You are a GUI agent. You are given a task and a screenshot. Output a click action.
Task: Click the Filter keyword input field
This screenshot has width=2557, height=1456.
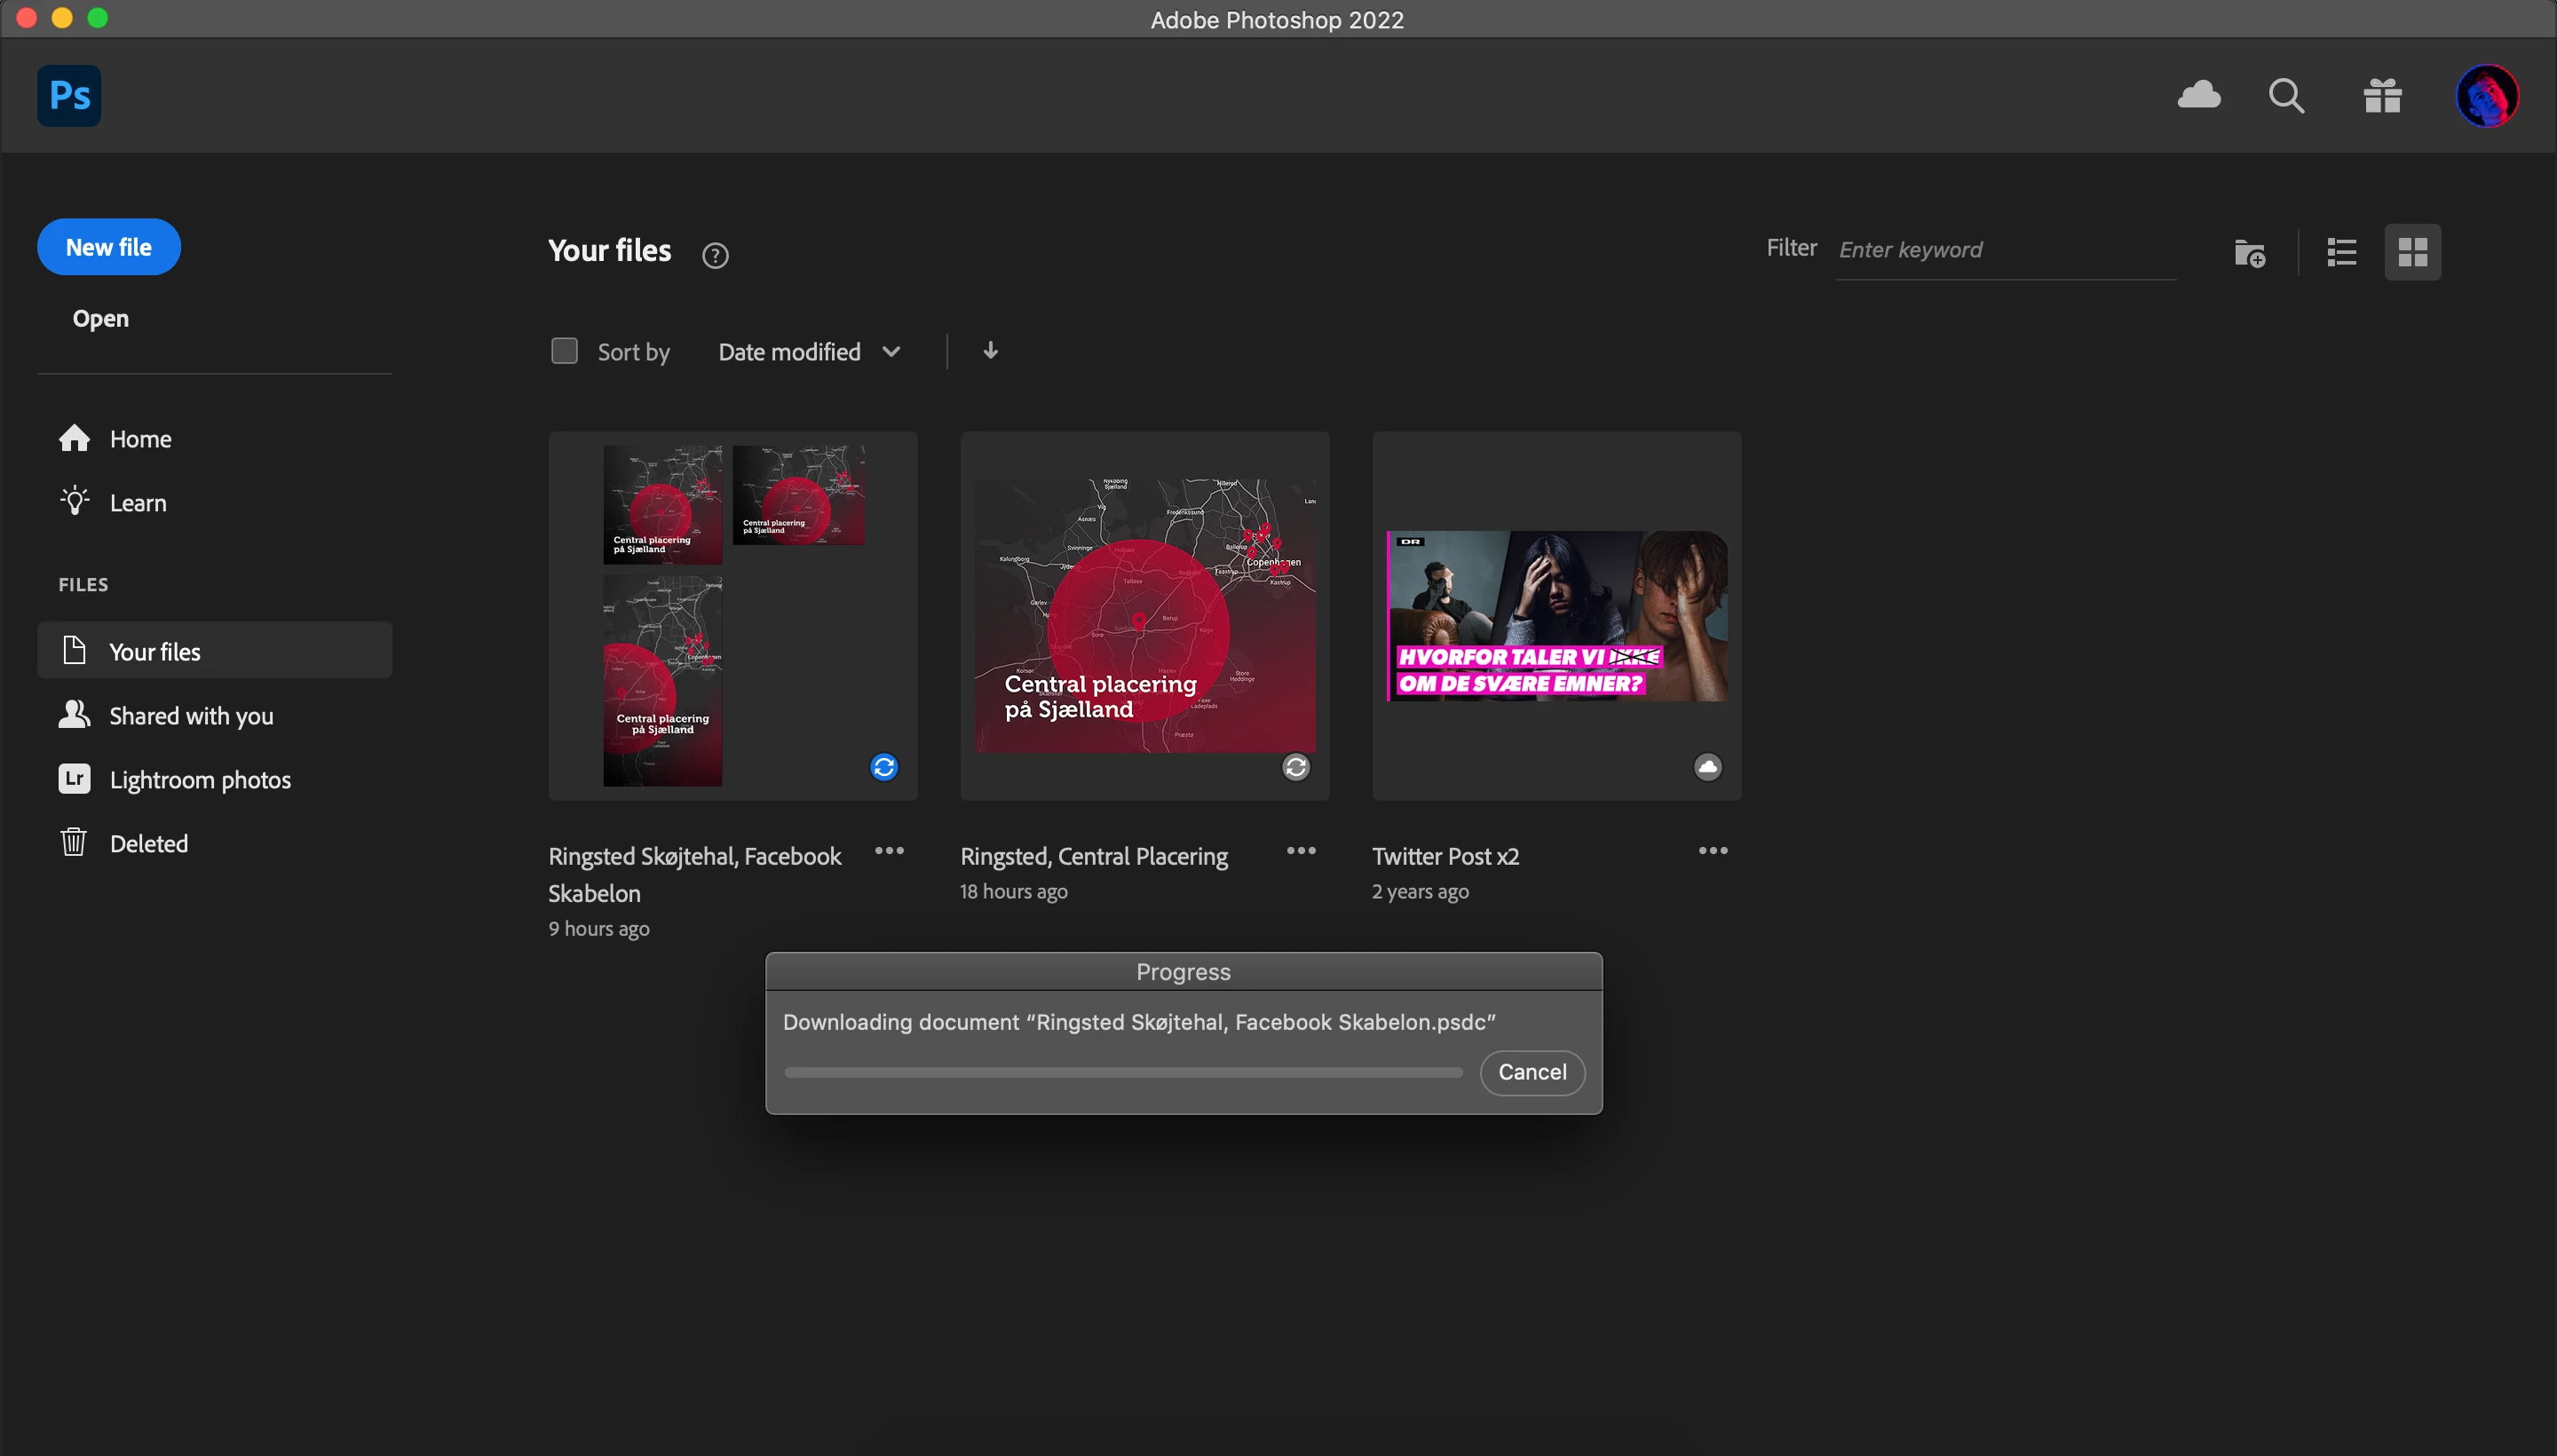2004,250
